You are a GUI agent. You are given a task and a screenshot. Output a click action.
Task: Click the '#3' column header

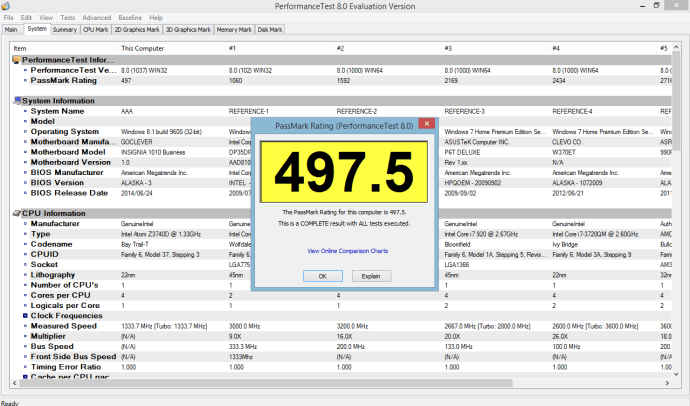click(x=495, y=48)
